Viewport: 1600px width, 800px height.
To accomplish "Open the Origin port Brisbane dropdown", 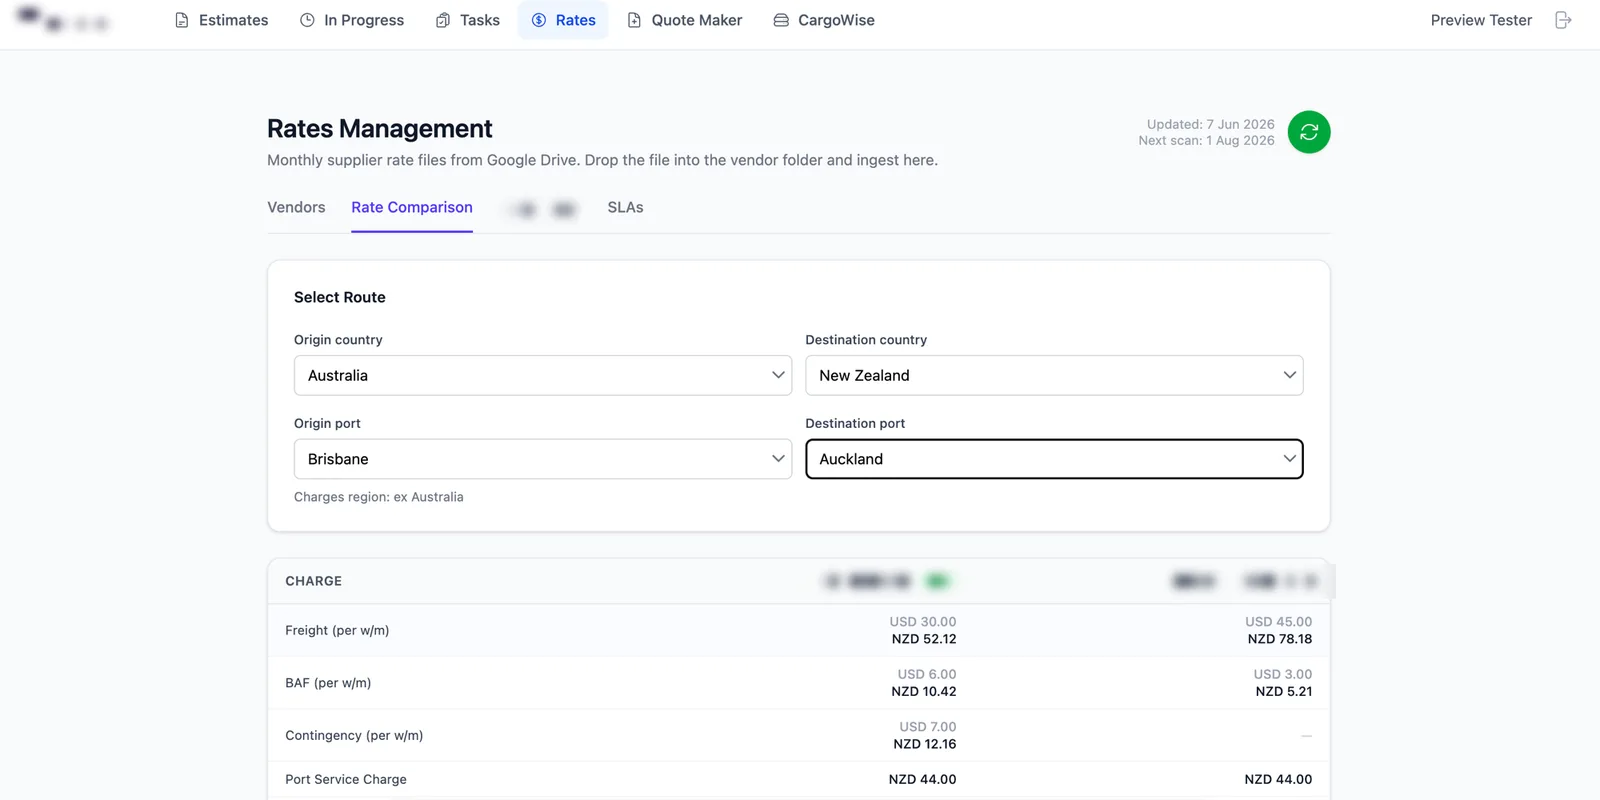I will pos(543,459).
